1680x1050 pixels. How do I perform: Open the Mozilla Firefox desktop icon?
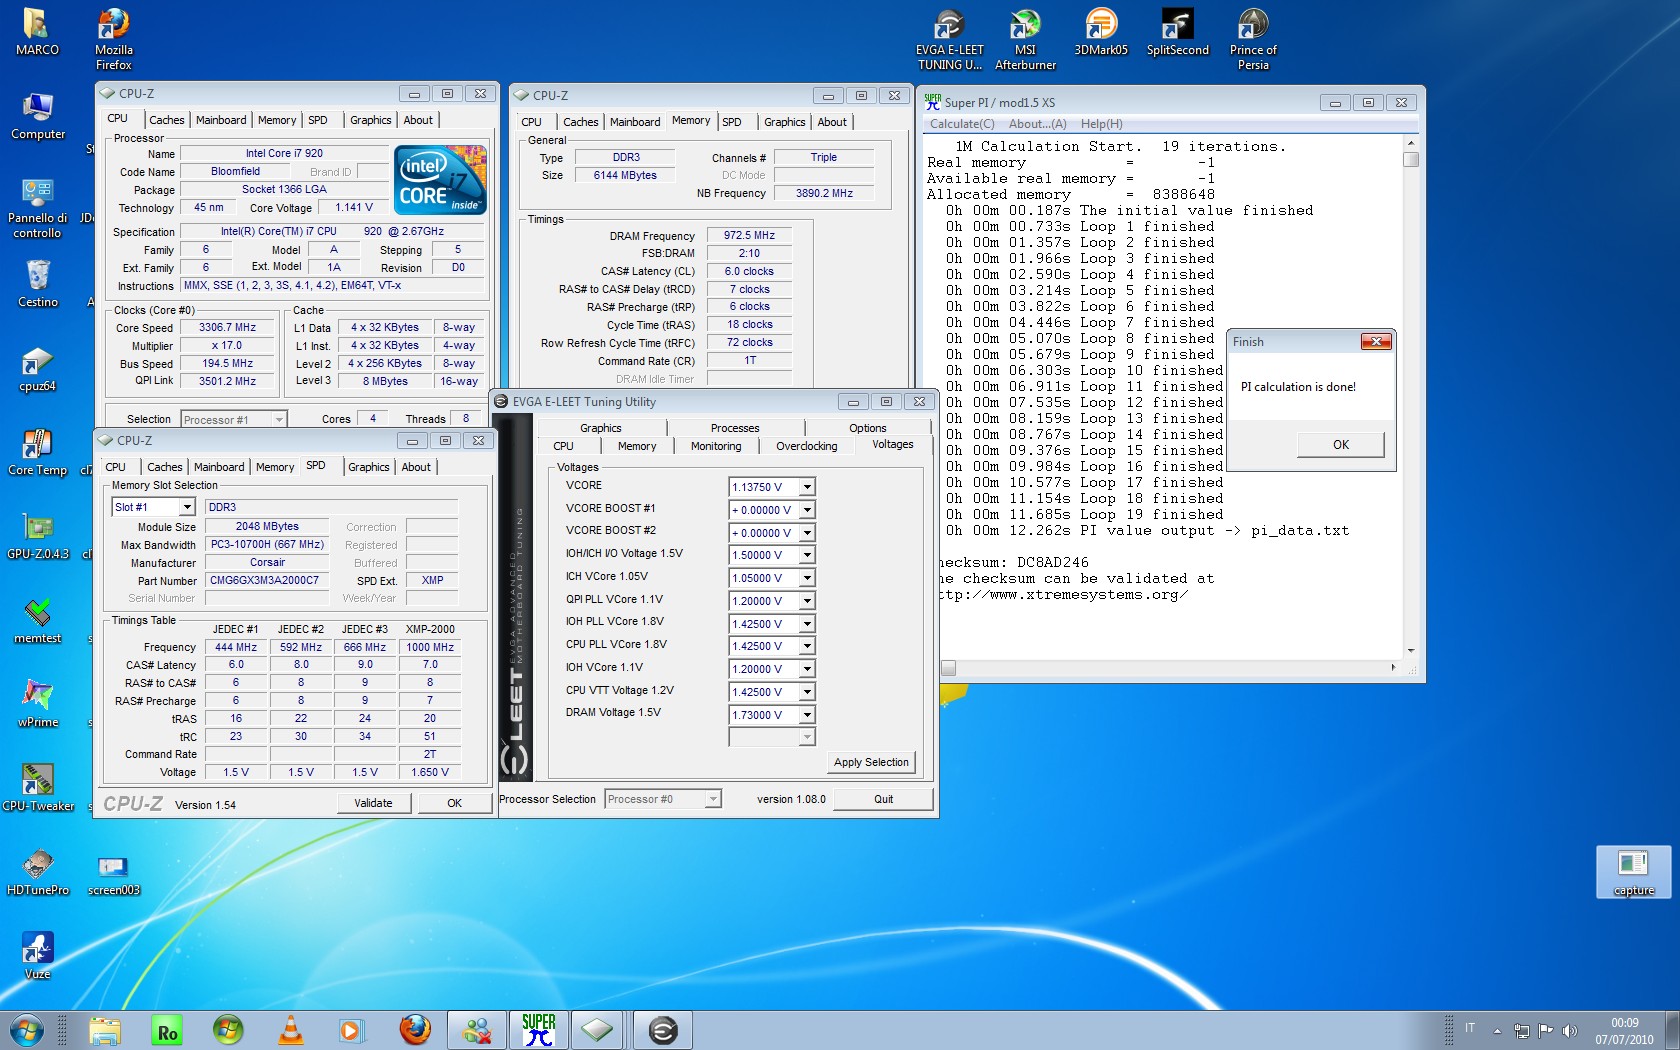(x=114, y=38)
